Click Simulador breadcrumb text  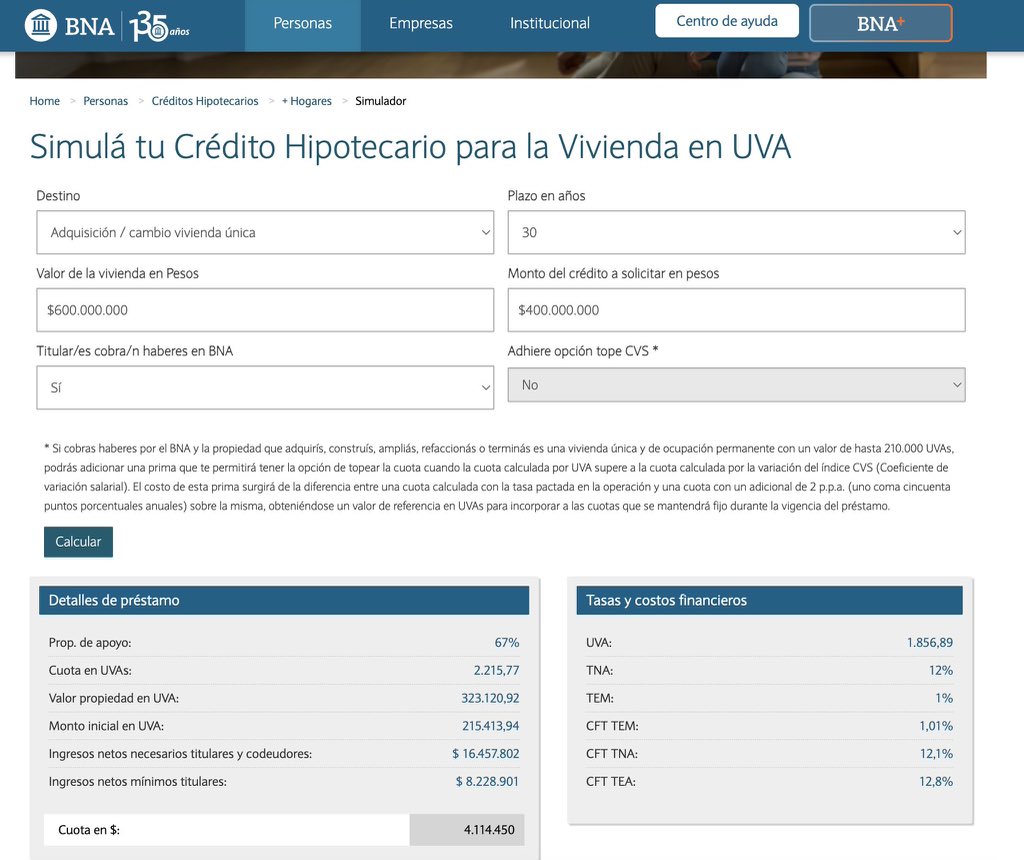(381, 101)
